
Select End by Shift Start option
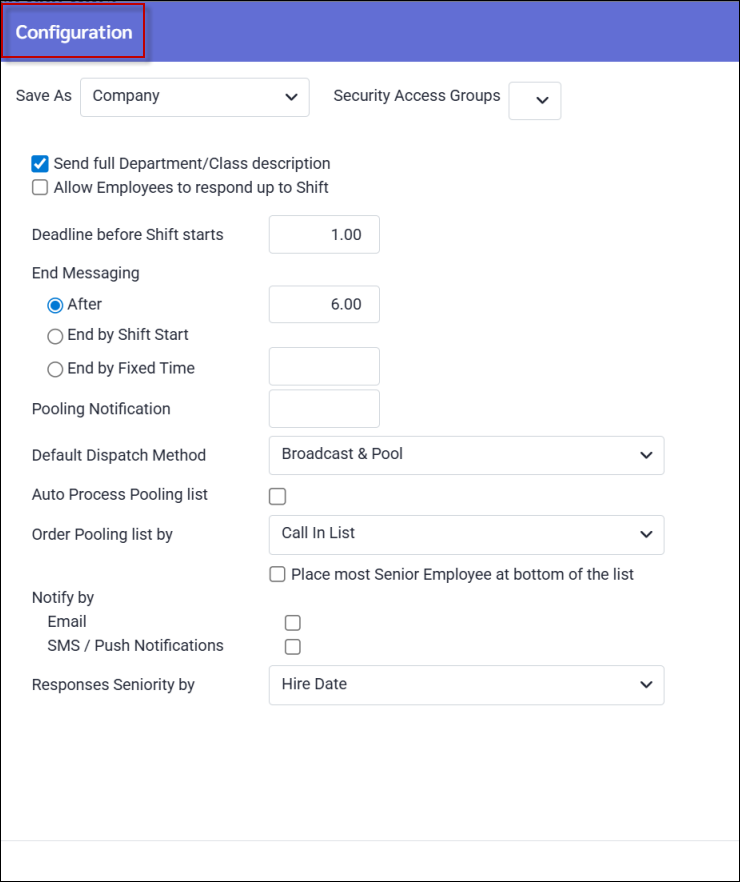click(x=55, y=335)
